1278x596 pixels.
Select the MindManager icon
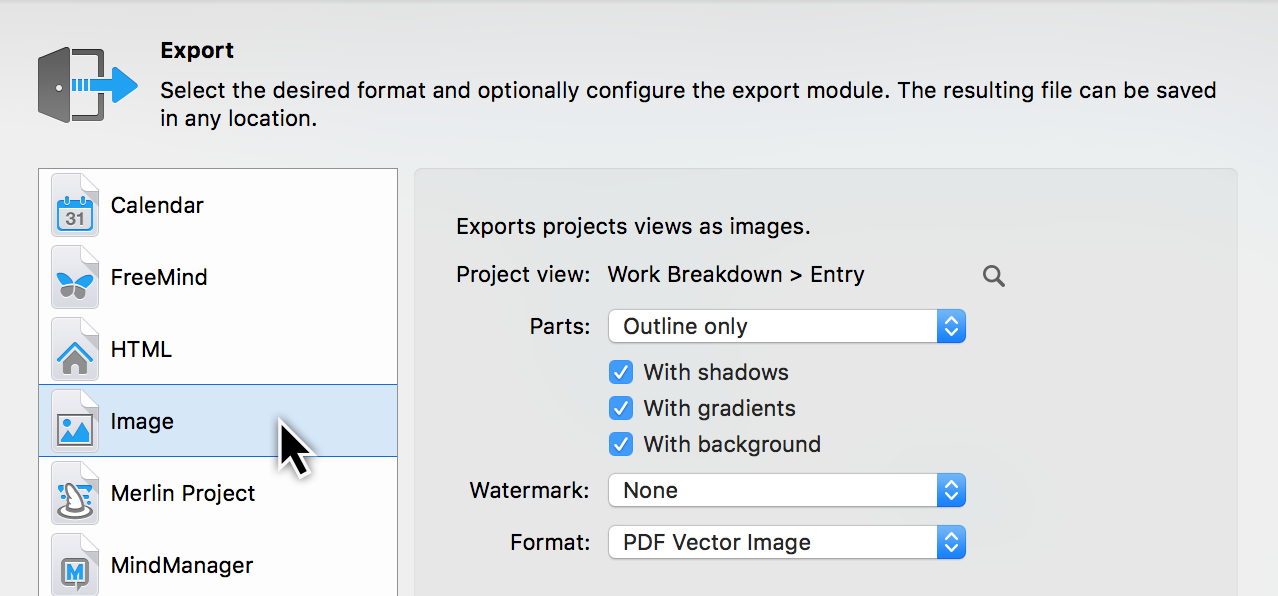coord(74,565)
